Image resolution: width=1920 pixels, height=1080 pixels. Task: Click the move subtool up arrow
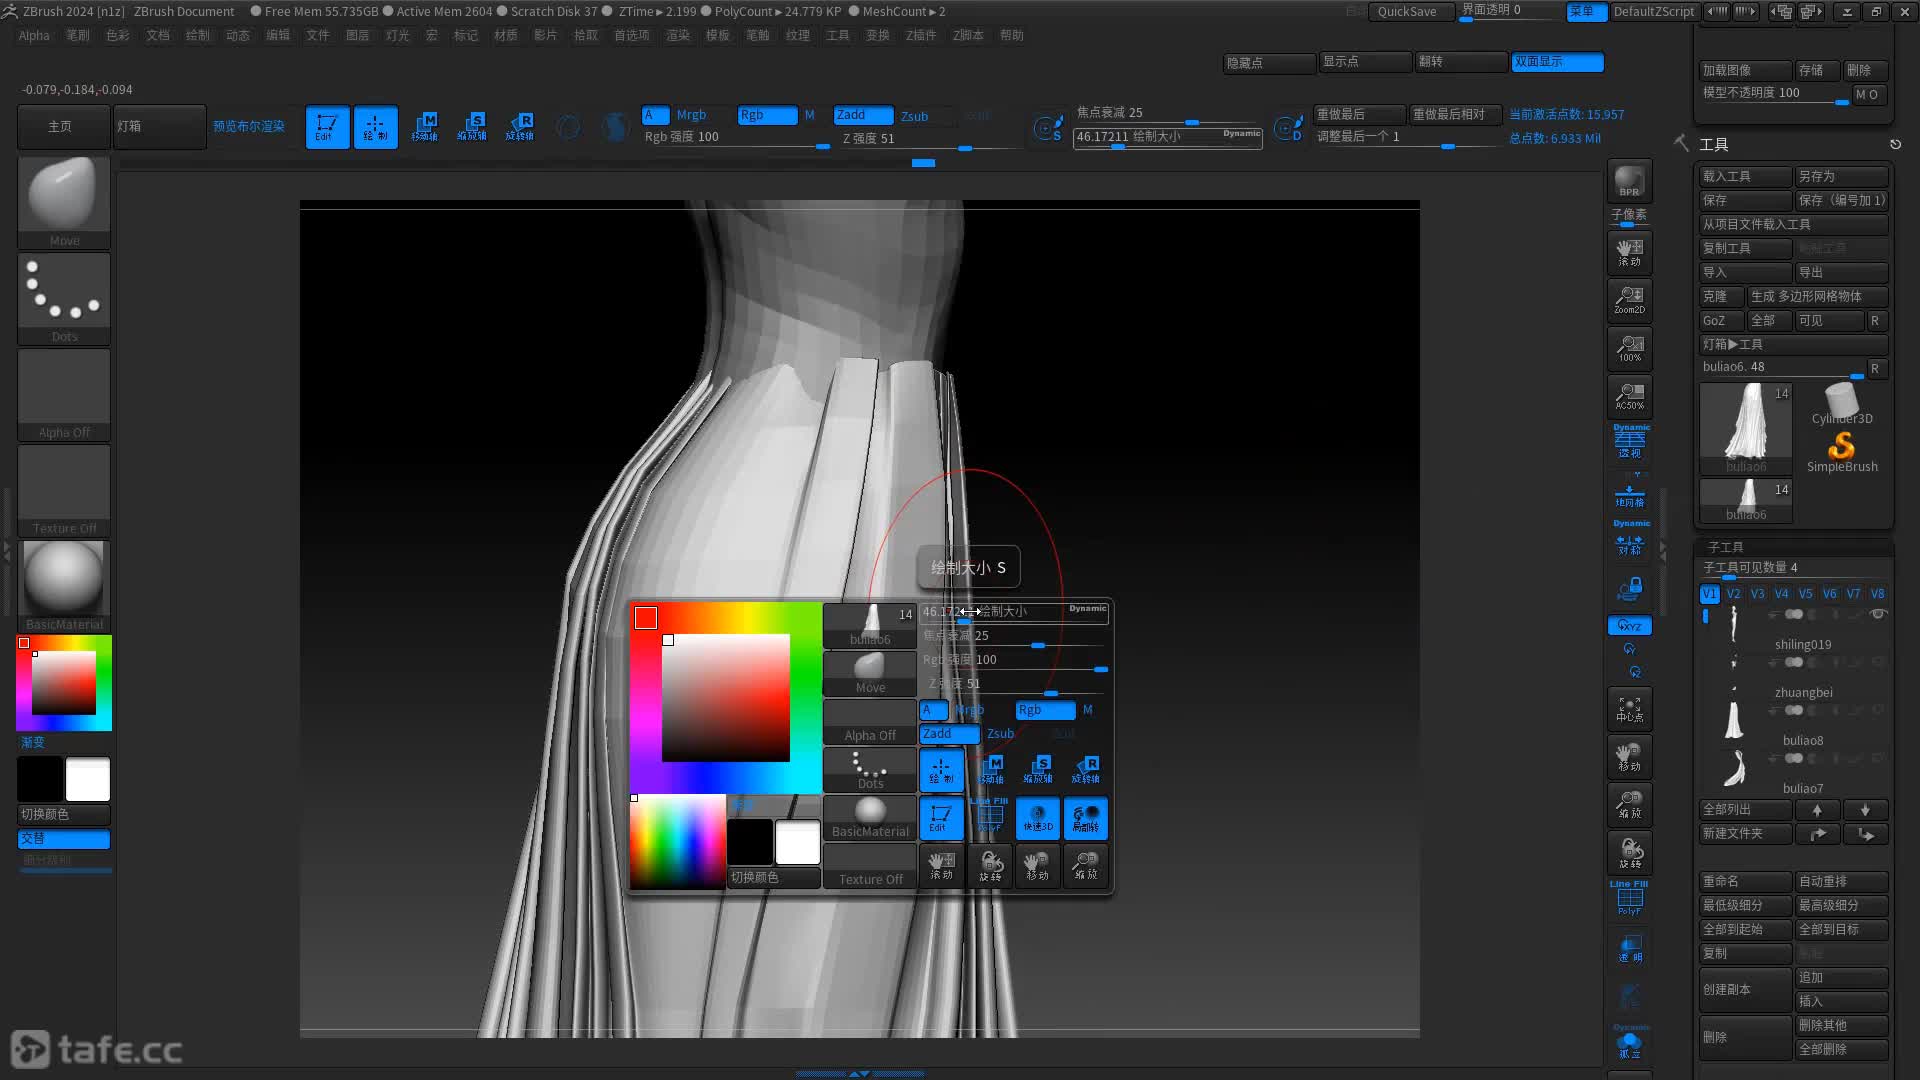pos(1817,810)
